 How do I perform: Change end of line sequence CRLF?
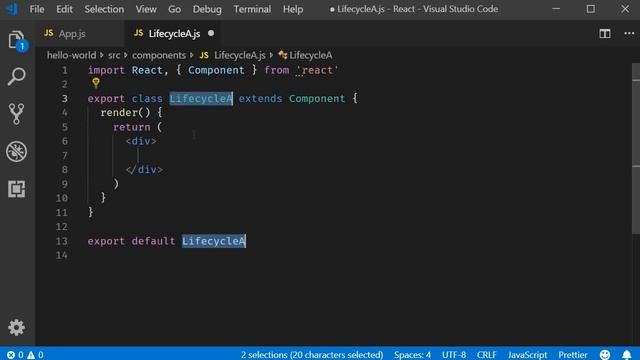[487, 355]
